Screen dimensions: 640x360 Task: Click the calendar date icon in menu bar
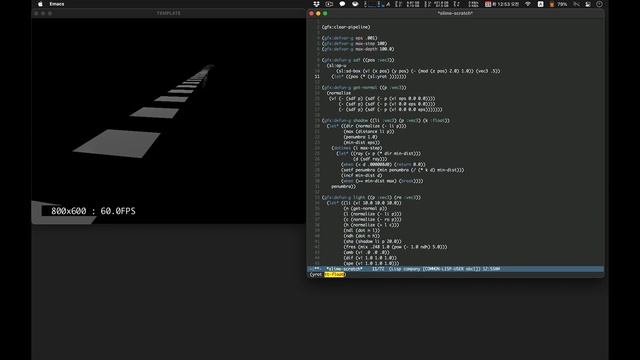tap(488, 4)
